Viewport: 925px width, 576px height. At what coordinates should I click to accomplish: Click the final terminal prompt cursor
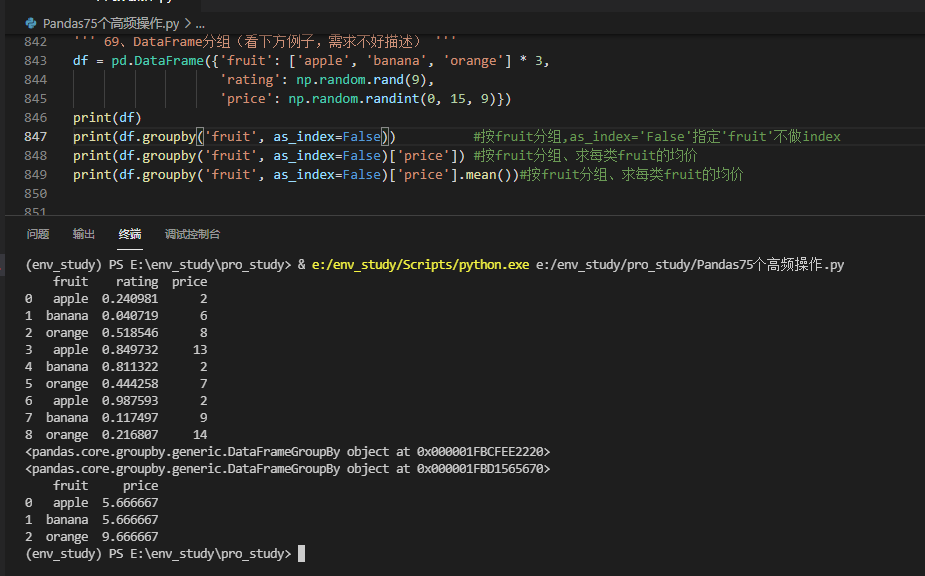tap(301, 554)
